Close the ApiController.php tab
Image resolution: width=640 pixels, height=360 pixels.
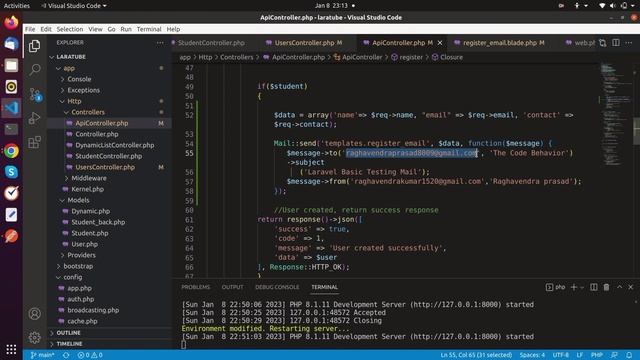click(440, 42)
